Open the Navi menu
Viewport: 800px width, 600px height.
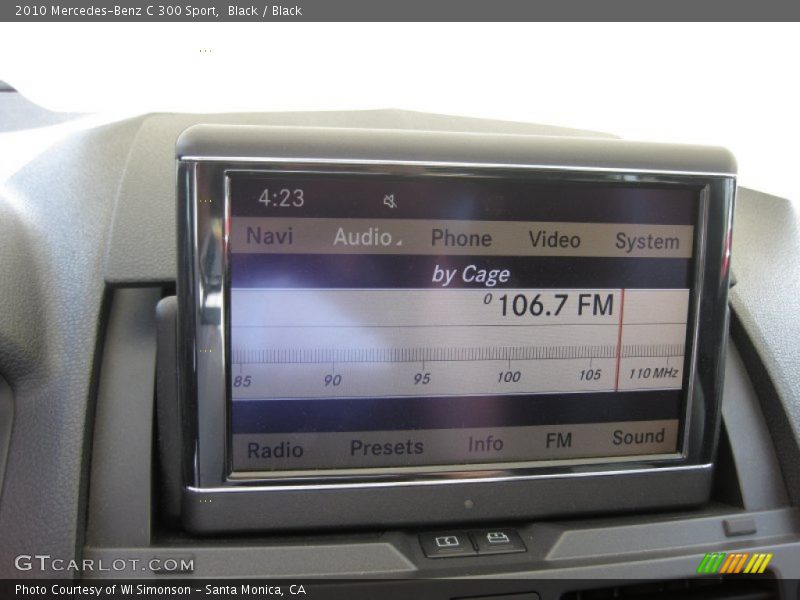269,236
